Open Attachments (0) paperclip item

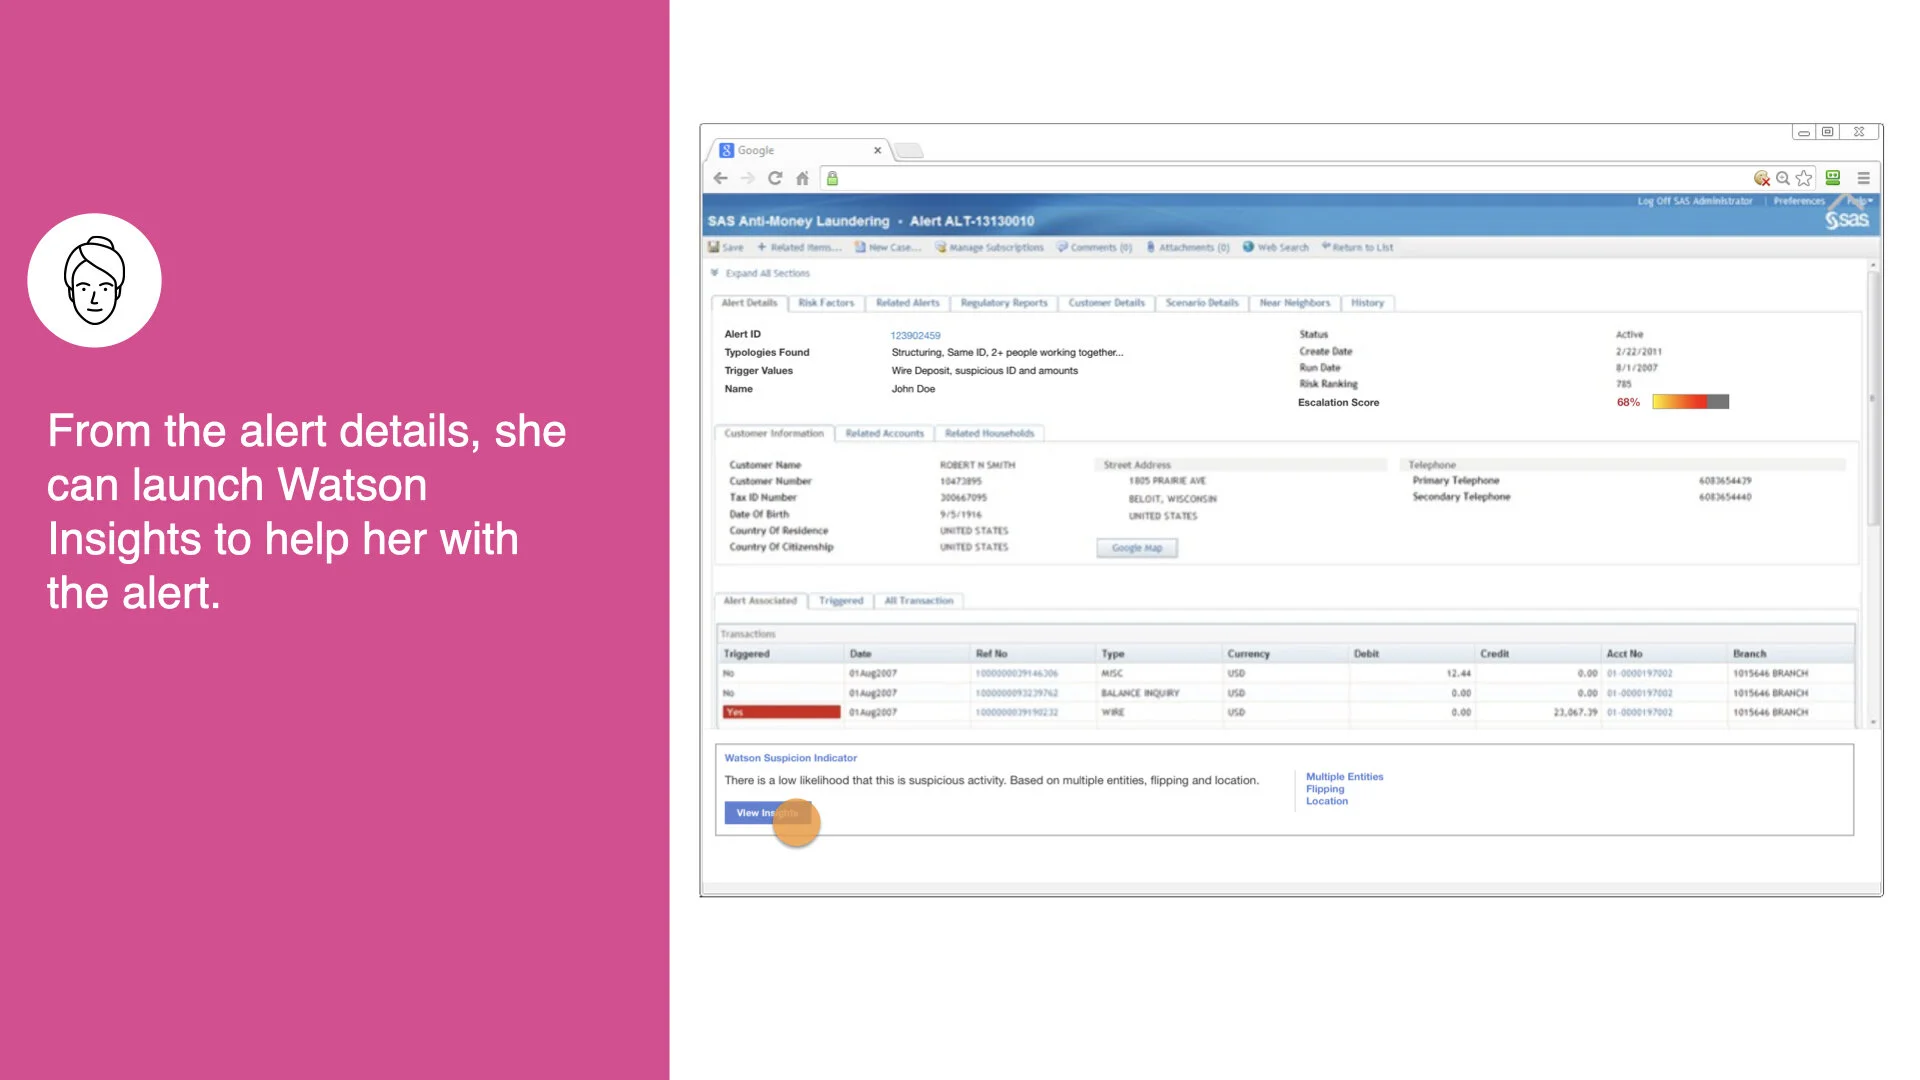(1188, 247)
